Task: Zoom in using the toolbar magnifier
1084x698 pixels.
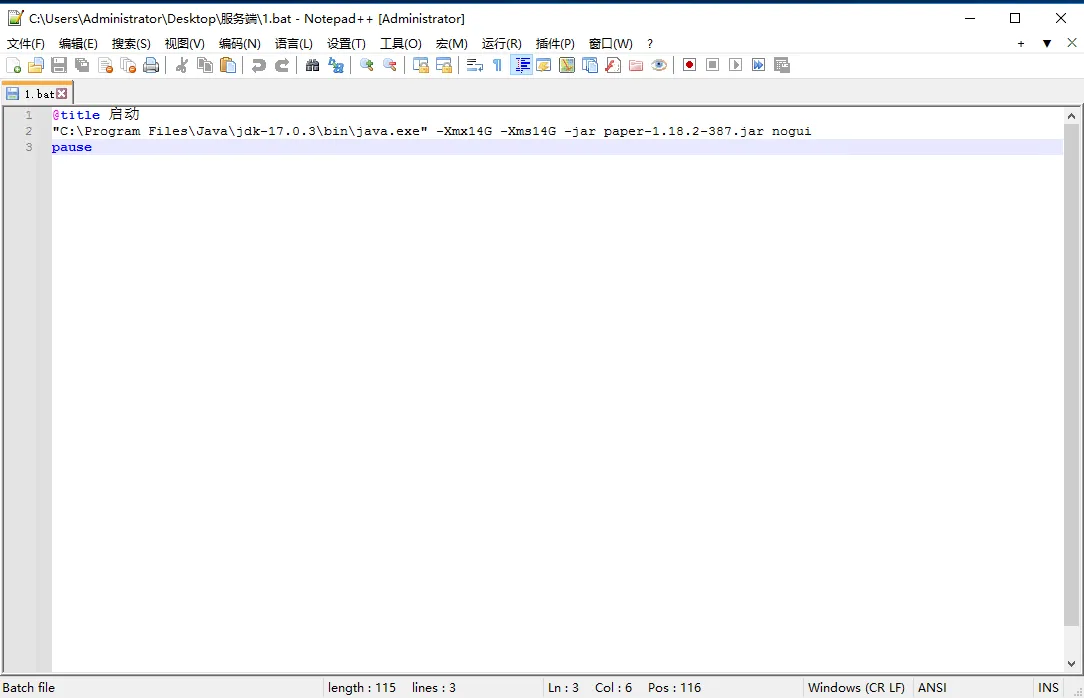Action: pos(367,65)
